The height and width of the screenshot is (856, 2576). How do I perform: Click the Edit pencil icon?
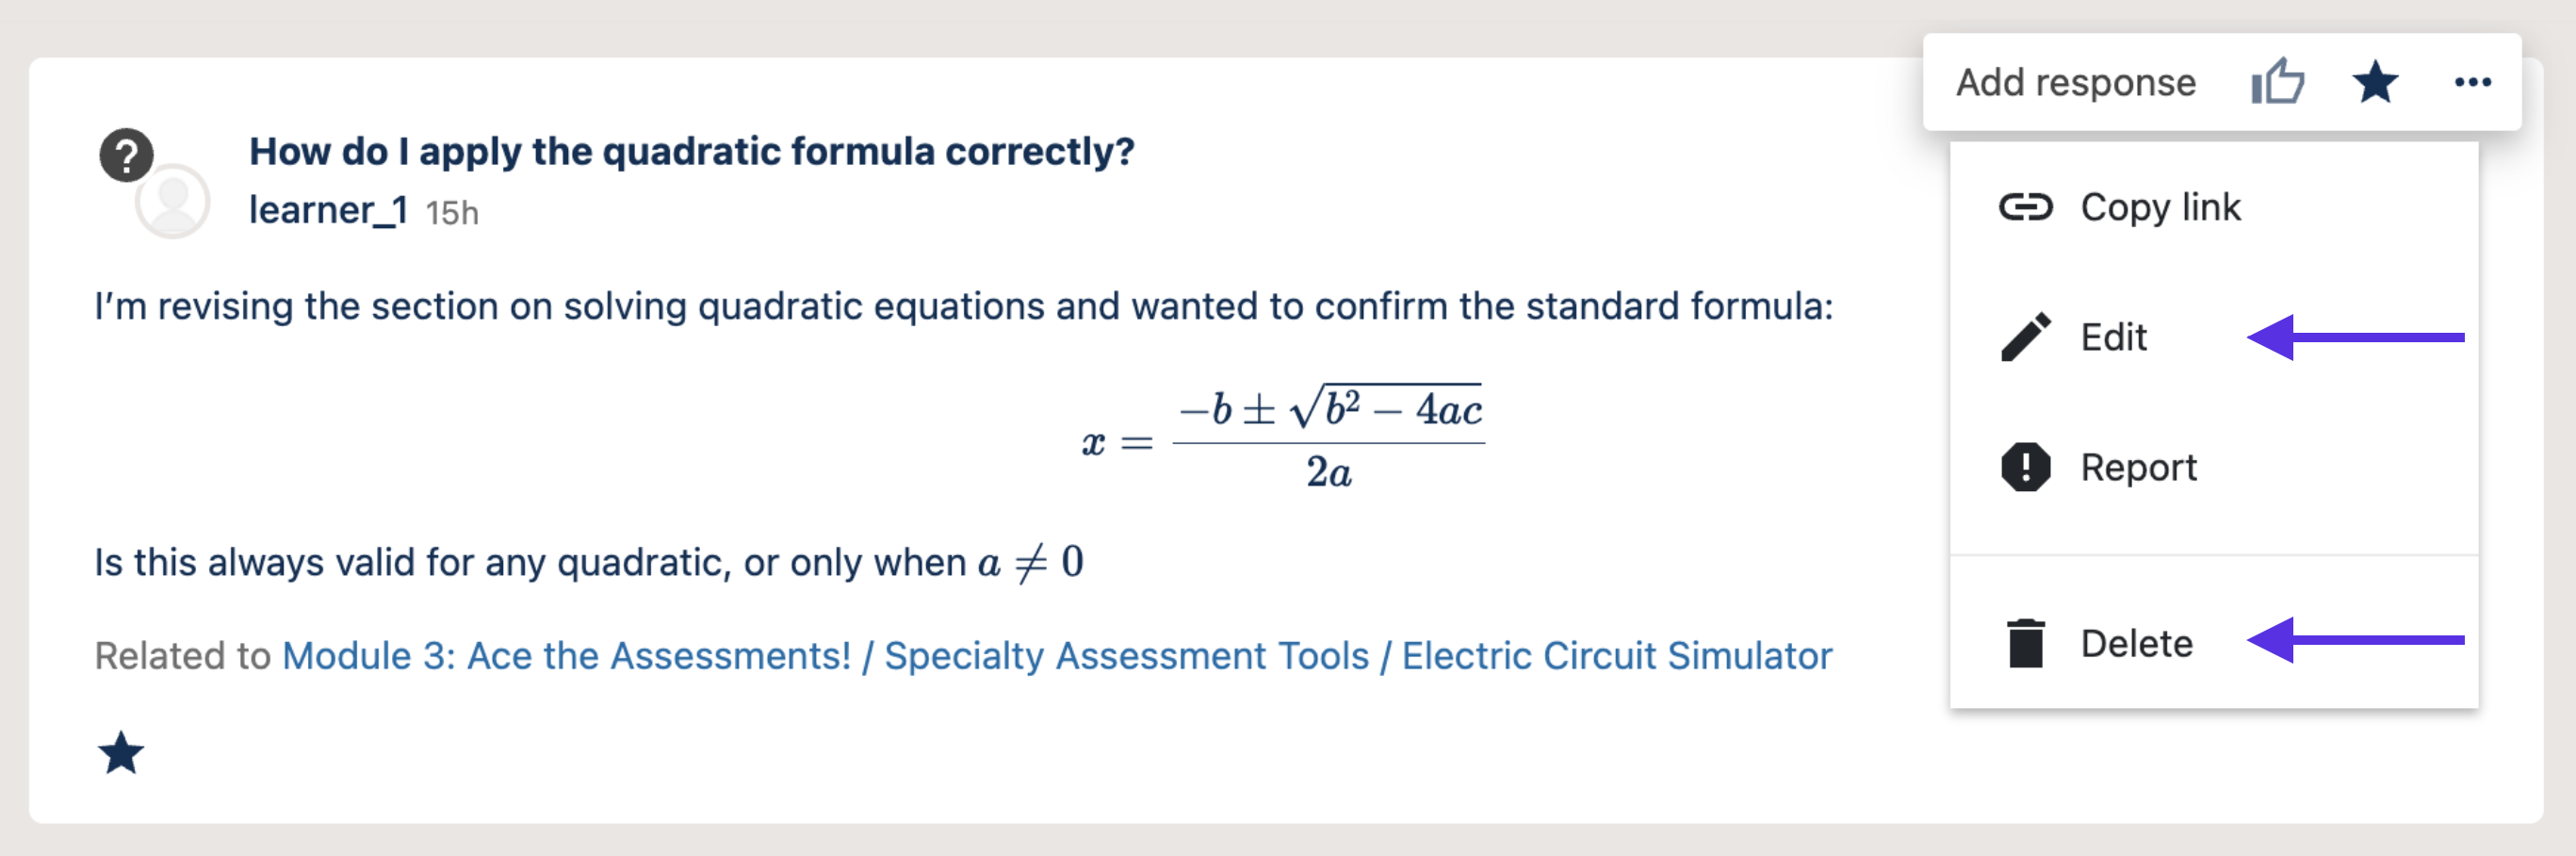click(x=2025, y=337)
